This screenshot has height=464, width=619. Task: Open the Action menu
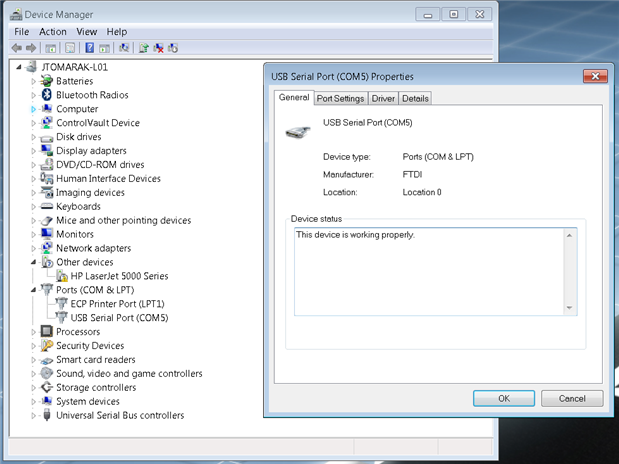pyautogui.click(x=53, y=32)
